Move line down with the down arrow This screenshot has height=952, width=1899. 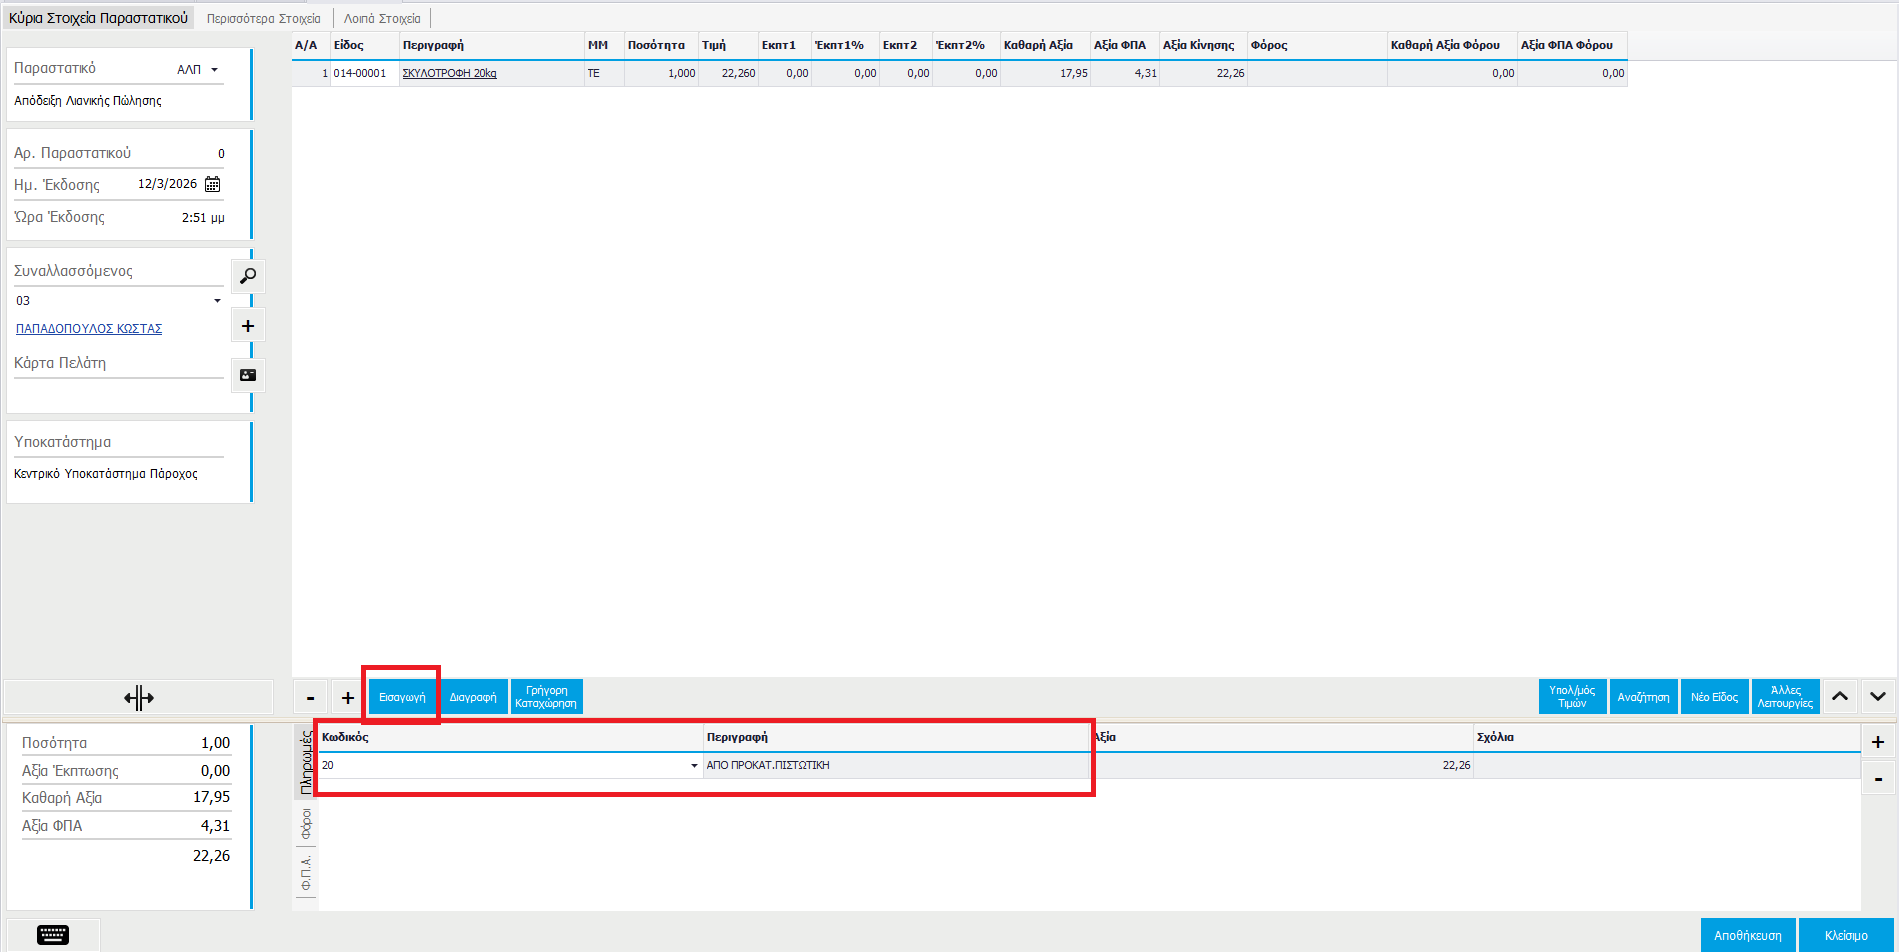coord(1877,697)
